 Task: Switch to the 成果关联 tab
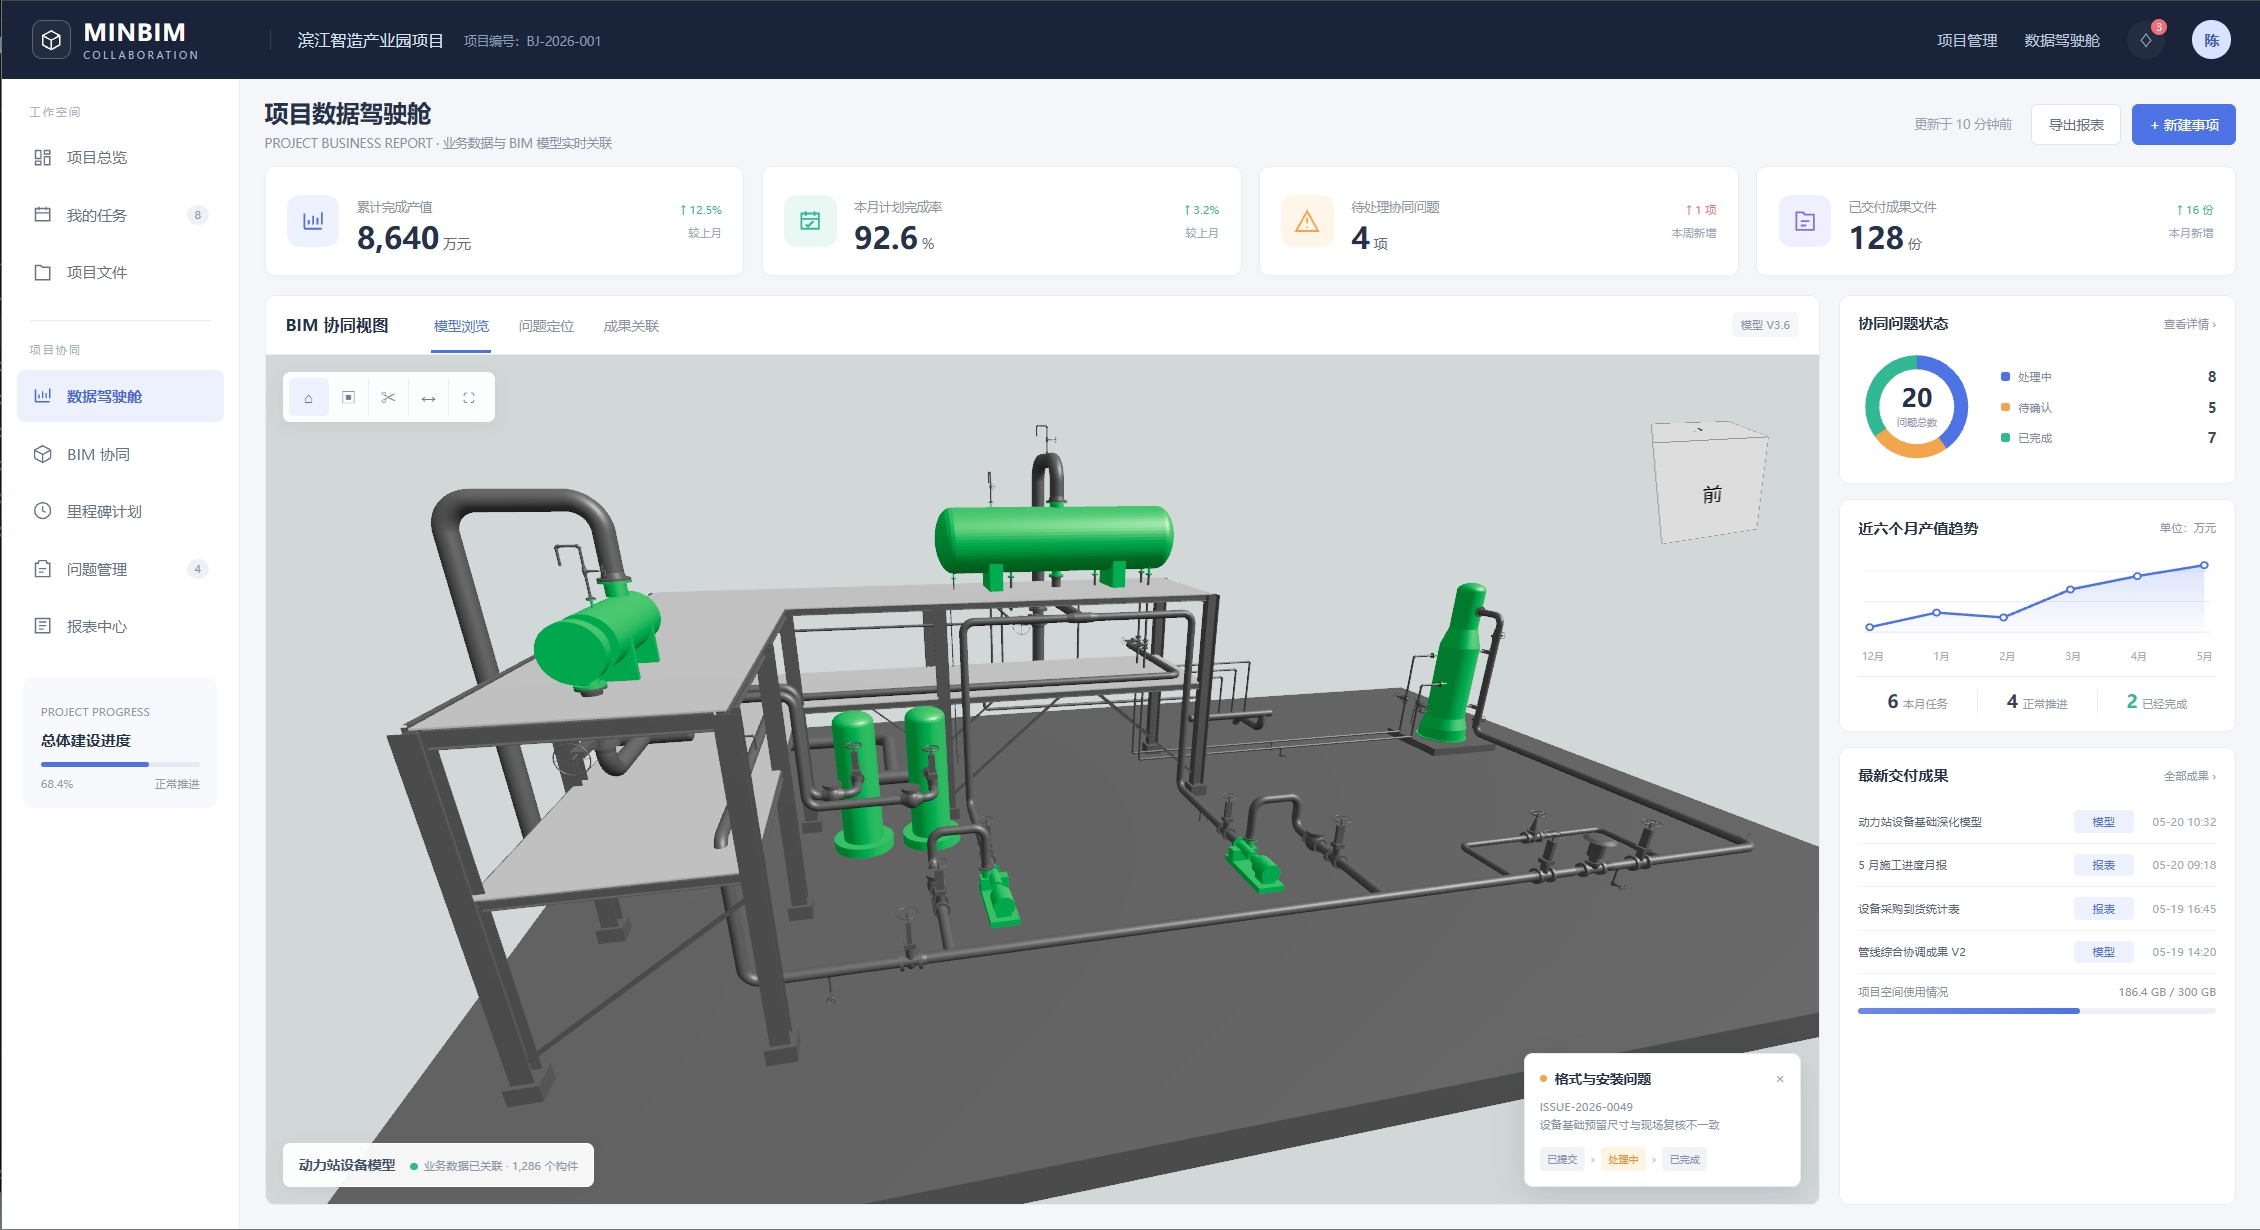pyautogui.click(x=631, y=326)
